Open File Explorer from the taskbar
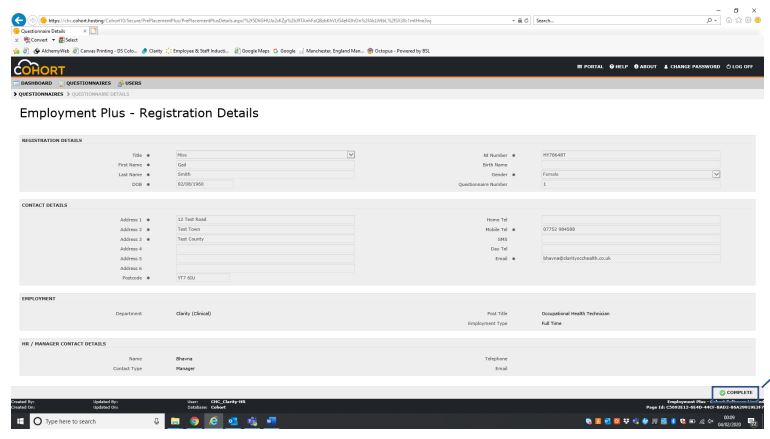 point(175,421)
